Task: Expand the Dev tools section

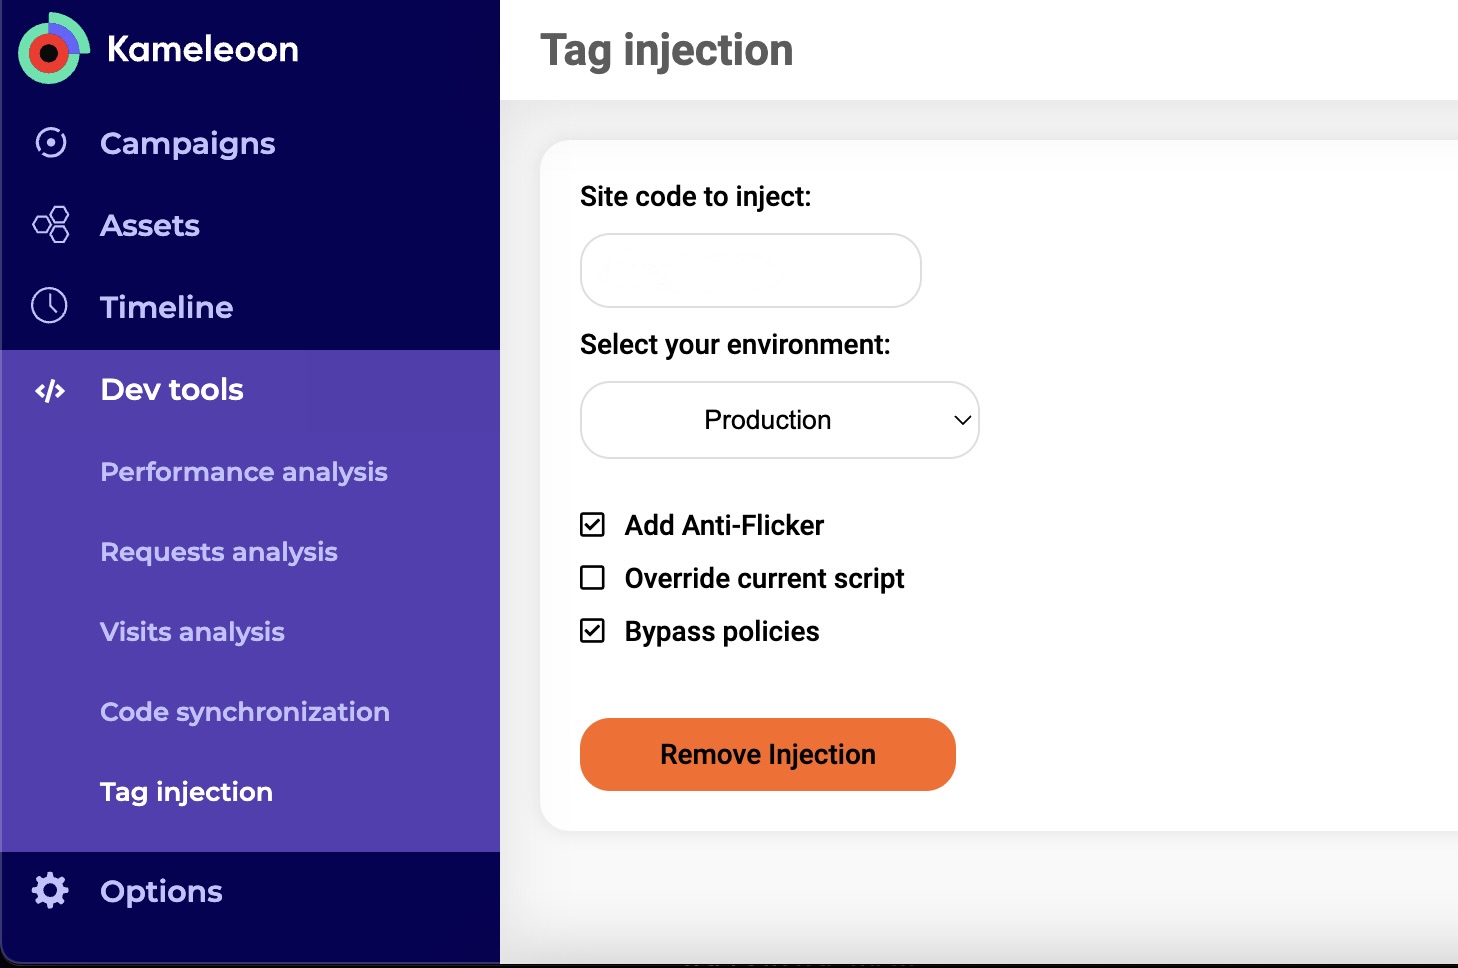Action: tap(171, 390)
